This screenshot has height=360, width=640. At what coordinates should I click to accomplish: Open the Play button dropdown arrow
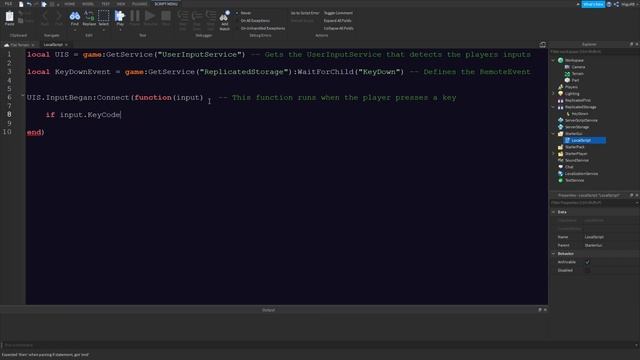point(120,30)
